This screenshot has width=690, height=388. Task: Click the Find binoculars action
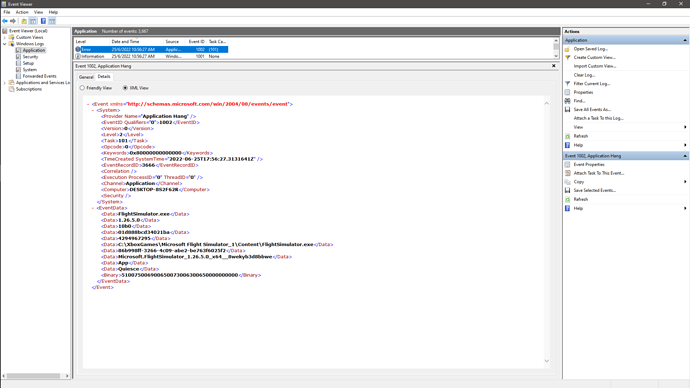click(579, 101)
